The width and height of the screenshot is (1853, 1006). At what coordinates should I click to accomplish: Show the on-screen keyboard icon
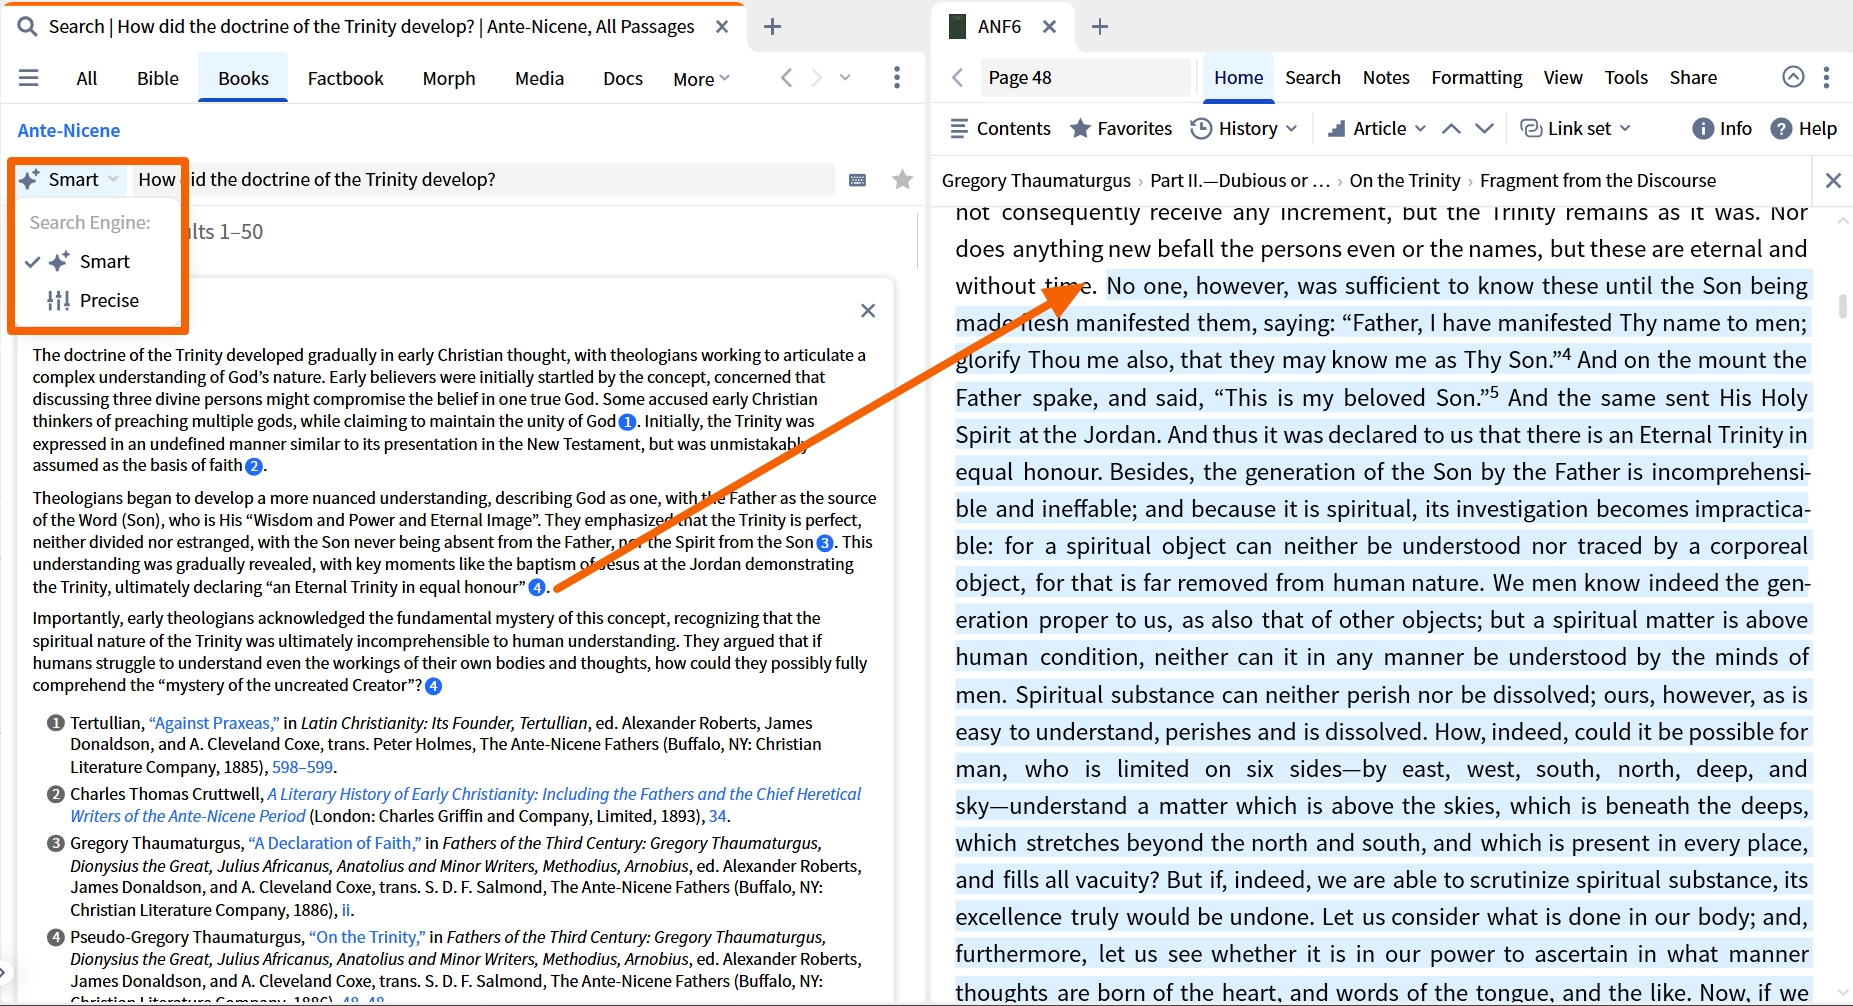[857, 180]
